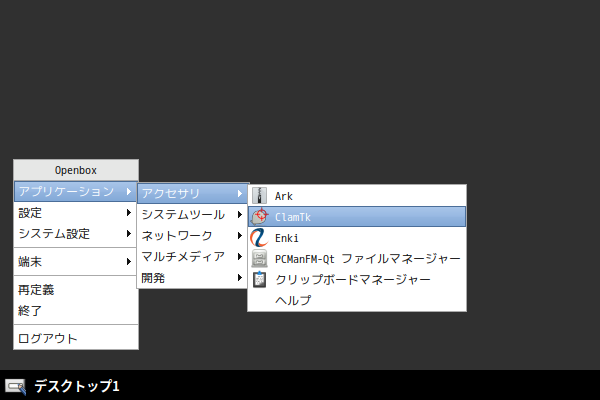Click the Openbox menu title
600x400 pixels.
[76, 170]
